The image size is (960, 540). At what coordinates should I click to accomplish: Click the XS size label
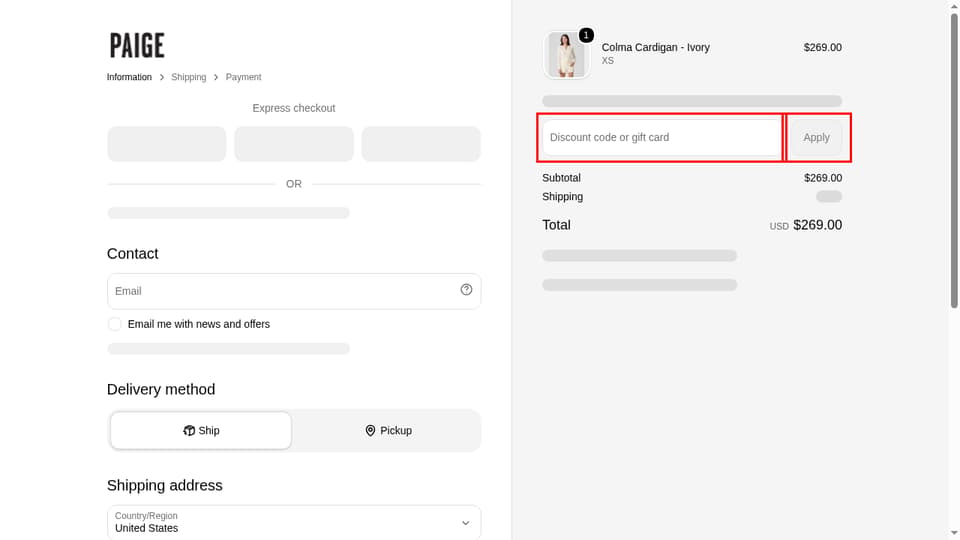pos(607,61)
